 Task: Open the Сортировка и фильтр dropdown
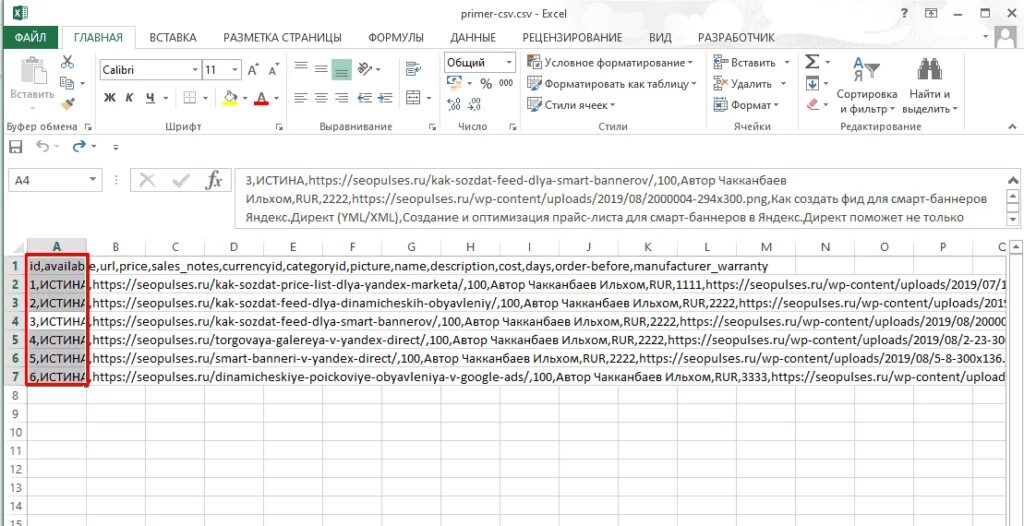pyautogui.click(x=867, y=84)
